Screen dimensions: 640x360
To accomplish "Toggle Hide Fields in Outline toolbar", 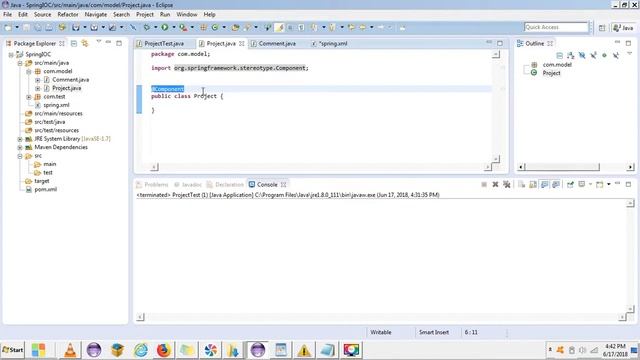I will pyautogui.click(x=582, y=55).
